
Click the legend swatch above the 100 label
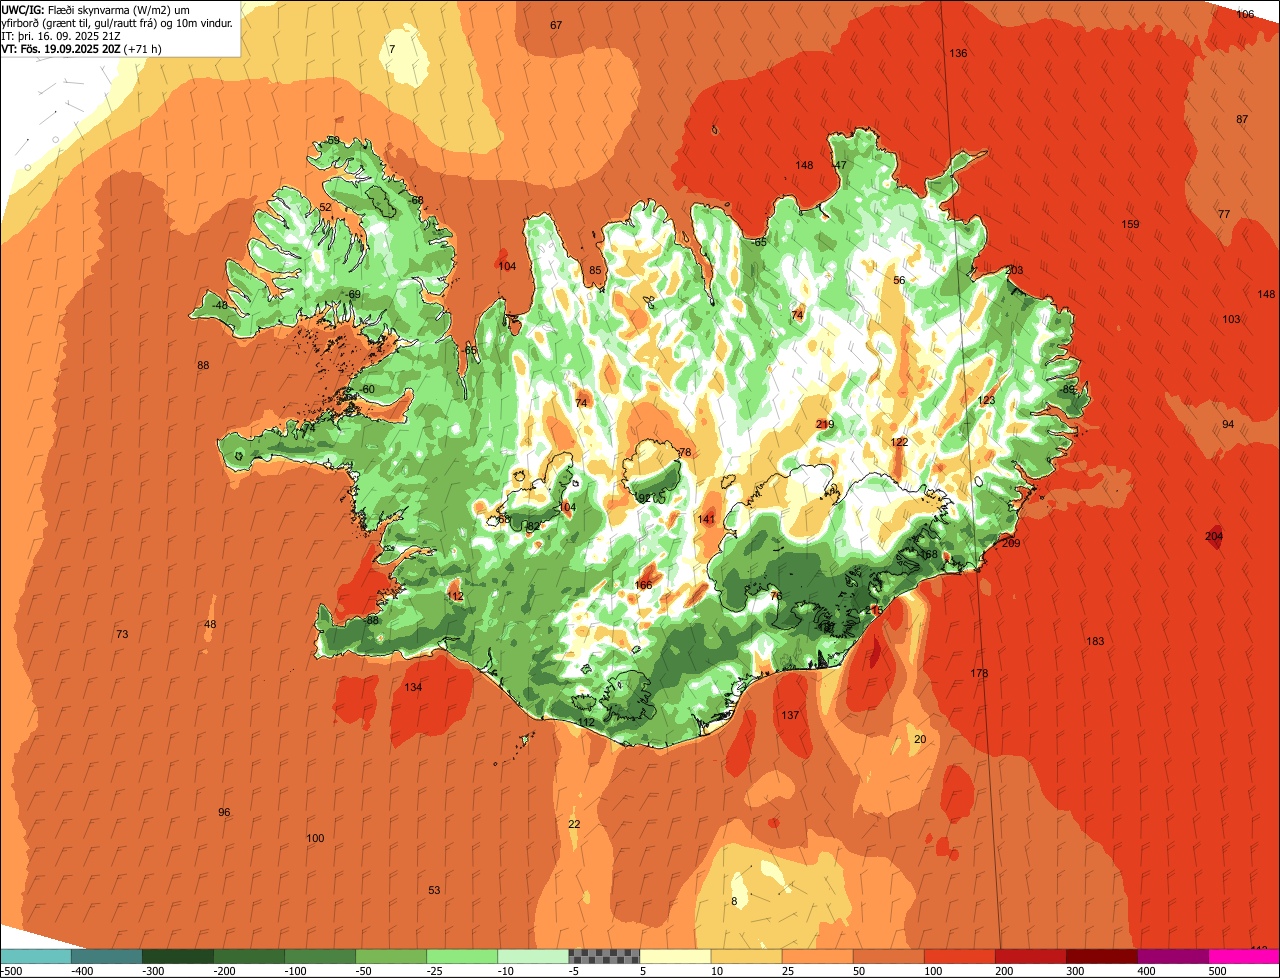960,956
